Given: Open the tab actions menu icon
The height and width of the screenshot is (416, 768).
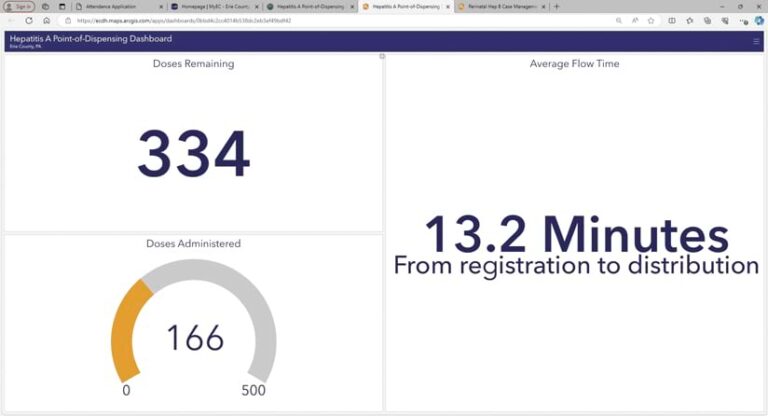Looking at the screenshot, I should (62, 7).
